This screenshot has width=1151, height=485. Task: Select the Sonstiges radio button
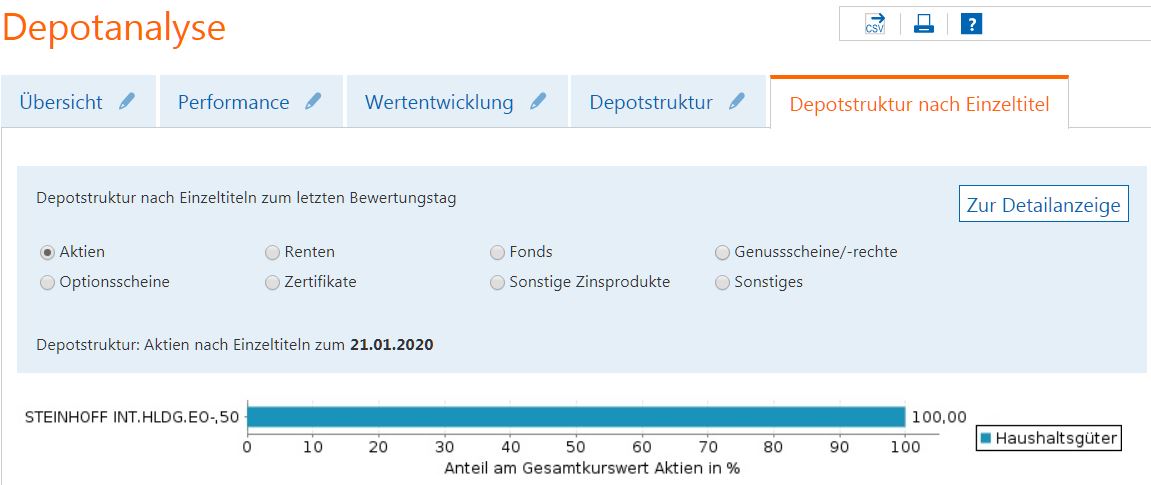(722, 283)
